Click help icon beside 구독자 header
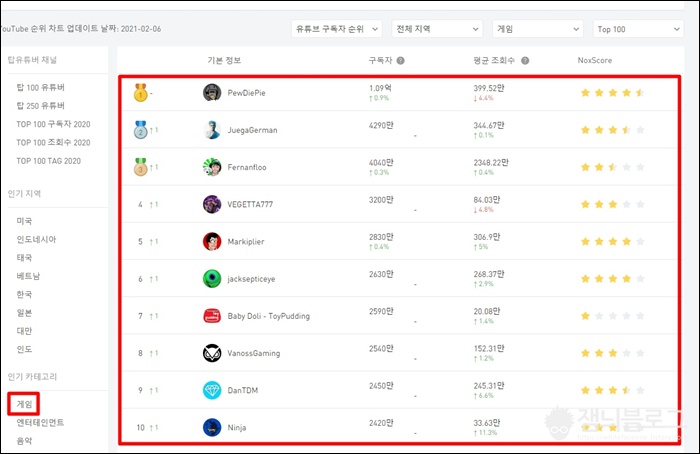The image size is (700, 454). point(400,61)
